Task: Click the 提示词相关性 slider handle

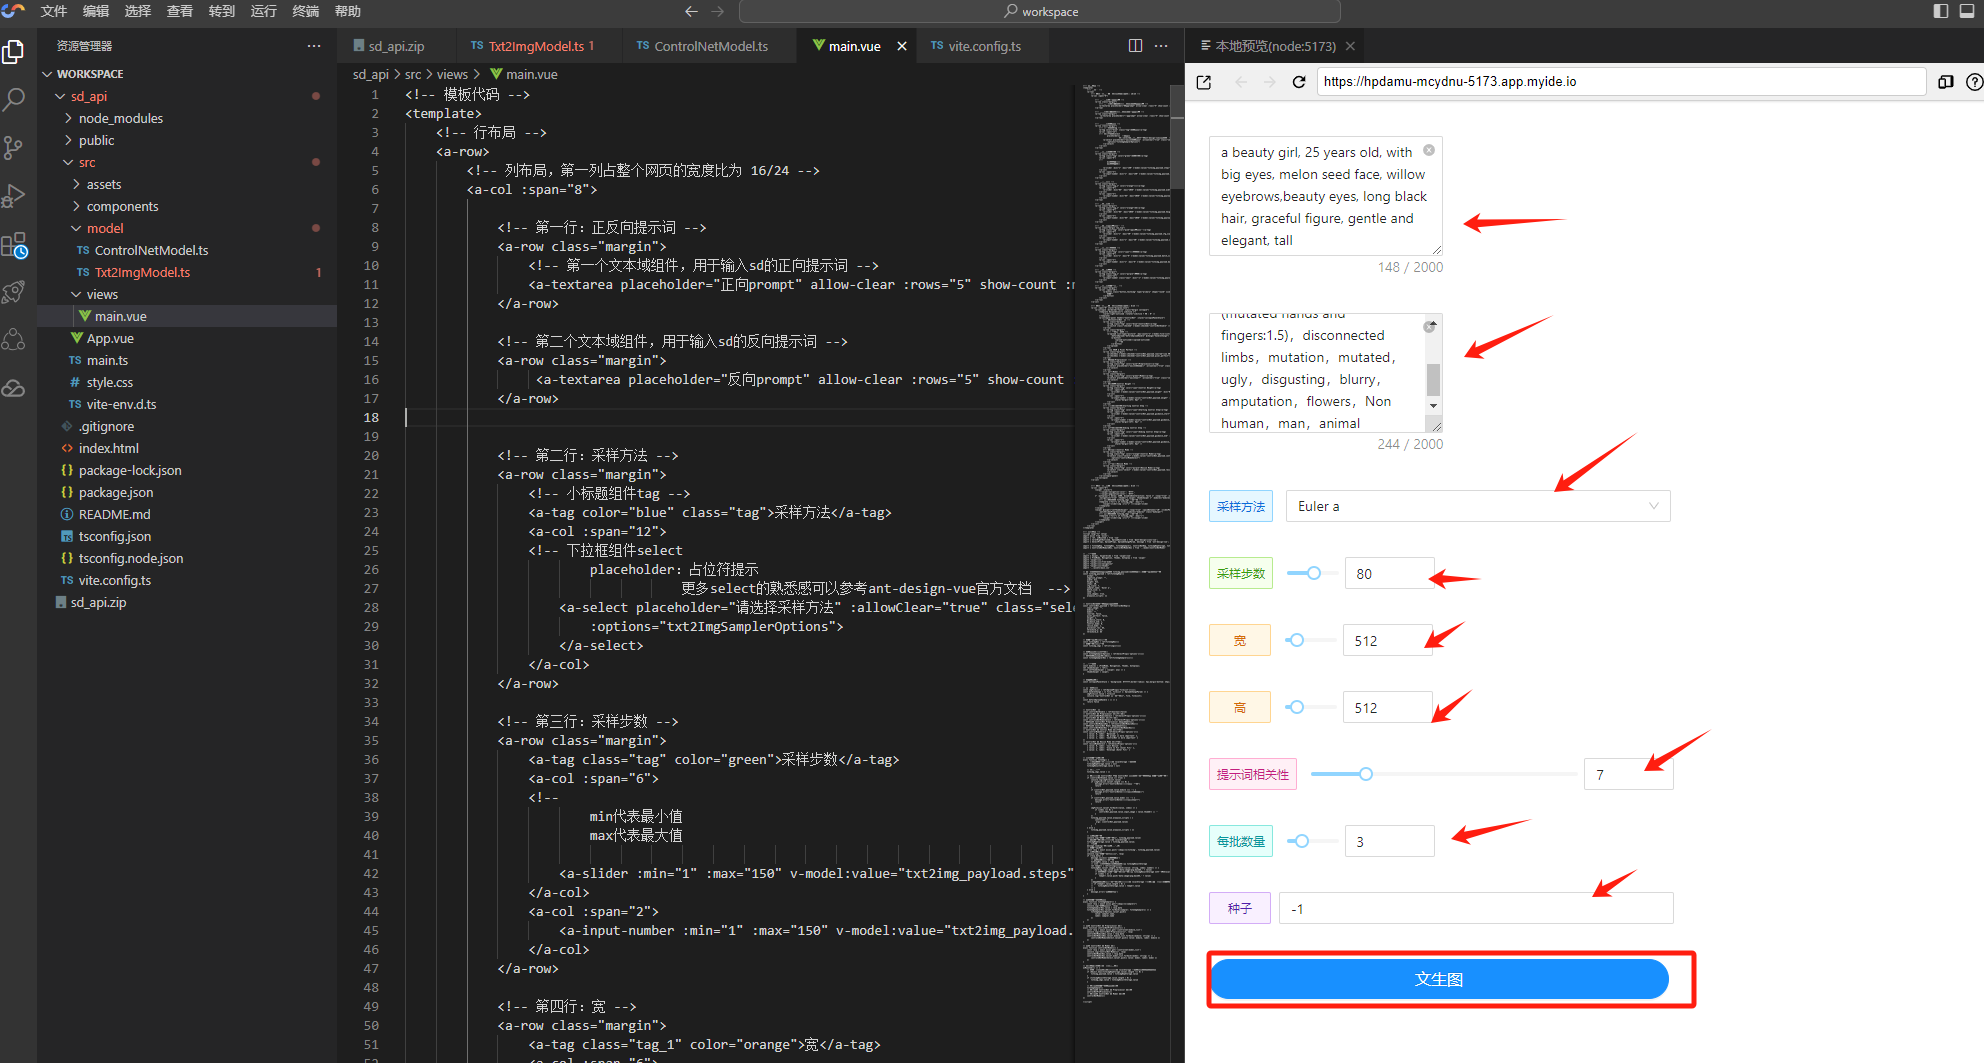Action: pos(1366,774)
